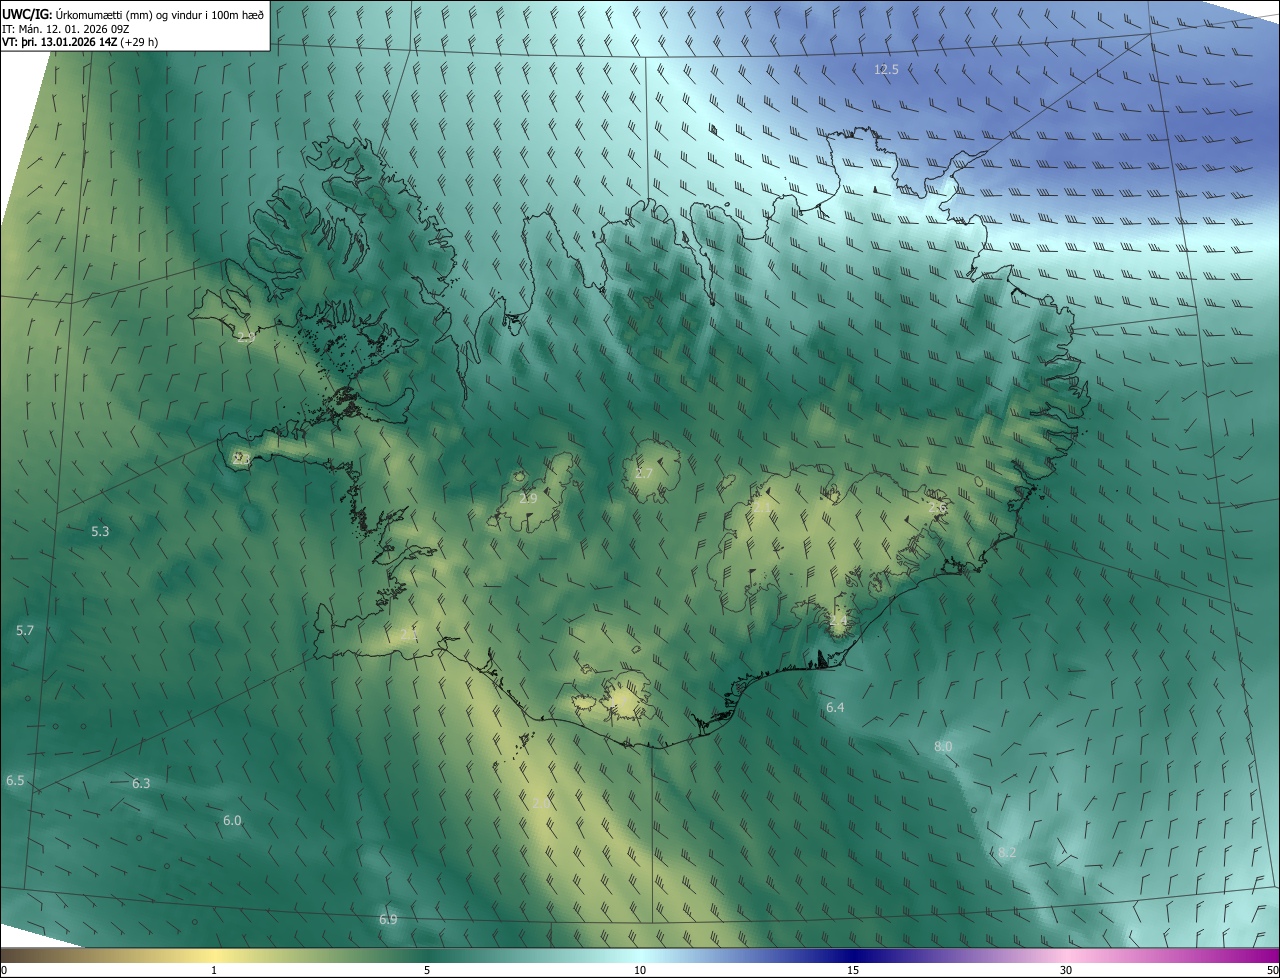Click the '2.6' label on the eastern Vatnajökull edge

click(x=937, y=508)
